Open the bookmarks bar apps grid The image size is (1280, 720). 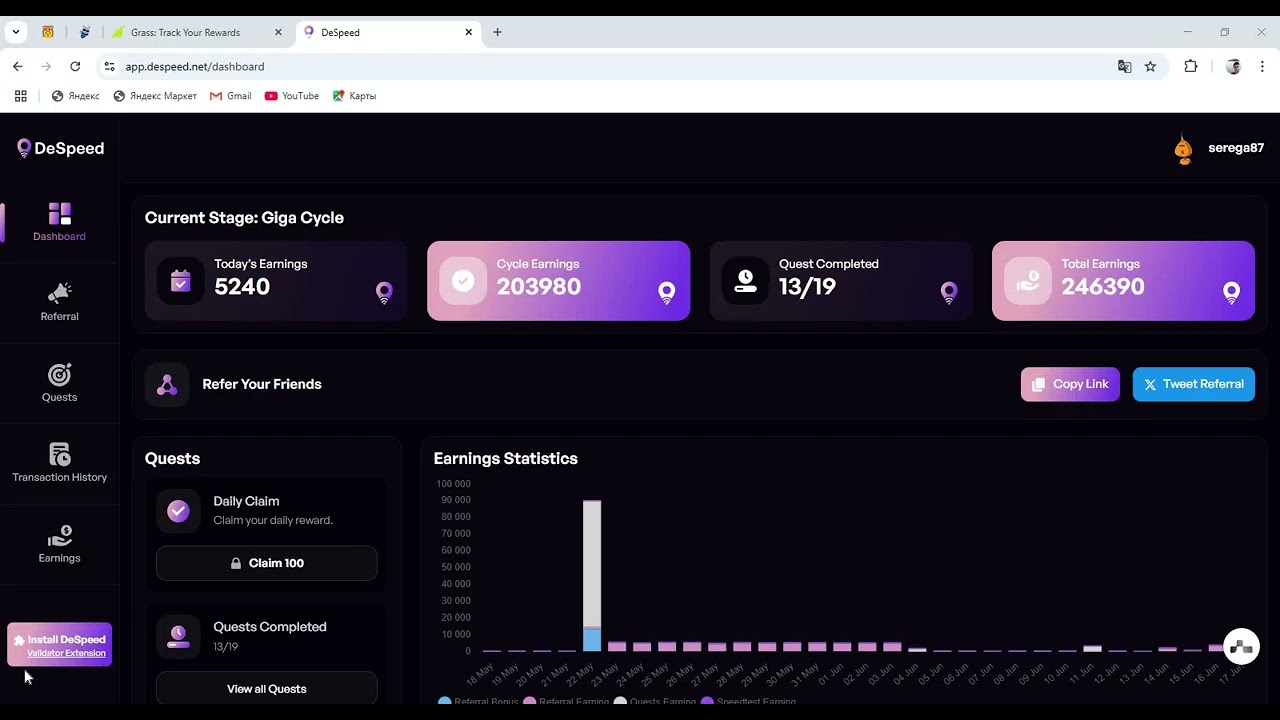[20, 96]
